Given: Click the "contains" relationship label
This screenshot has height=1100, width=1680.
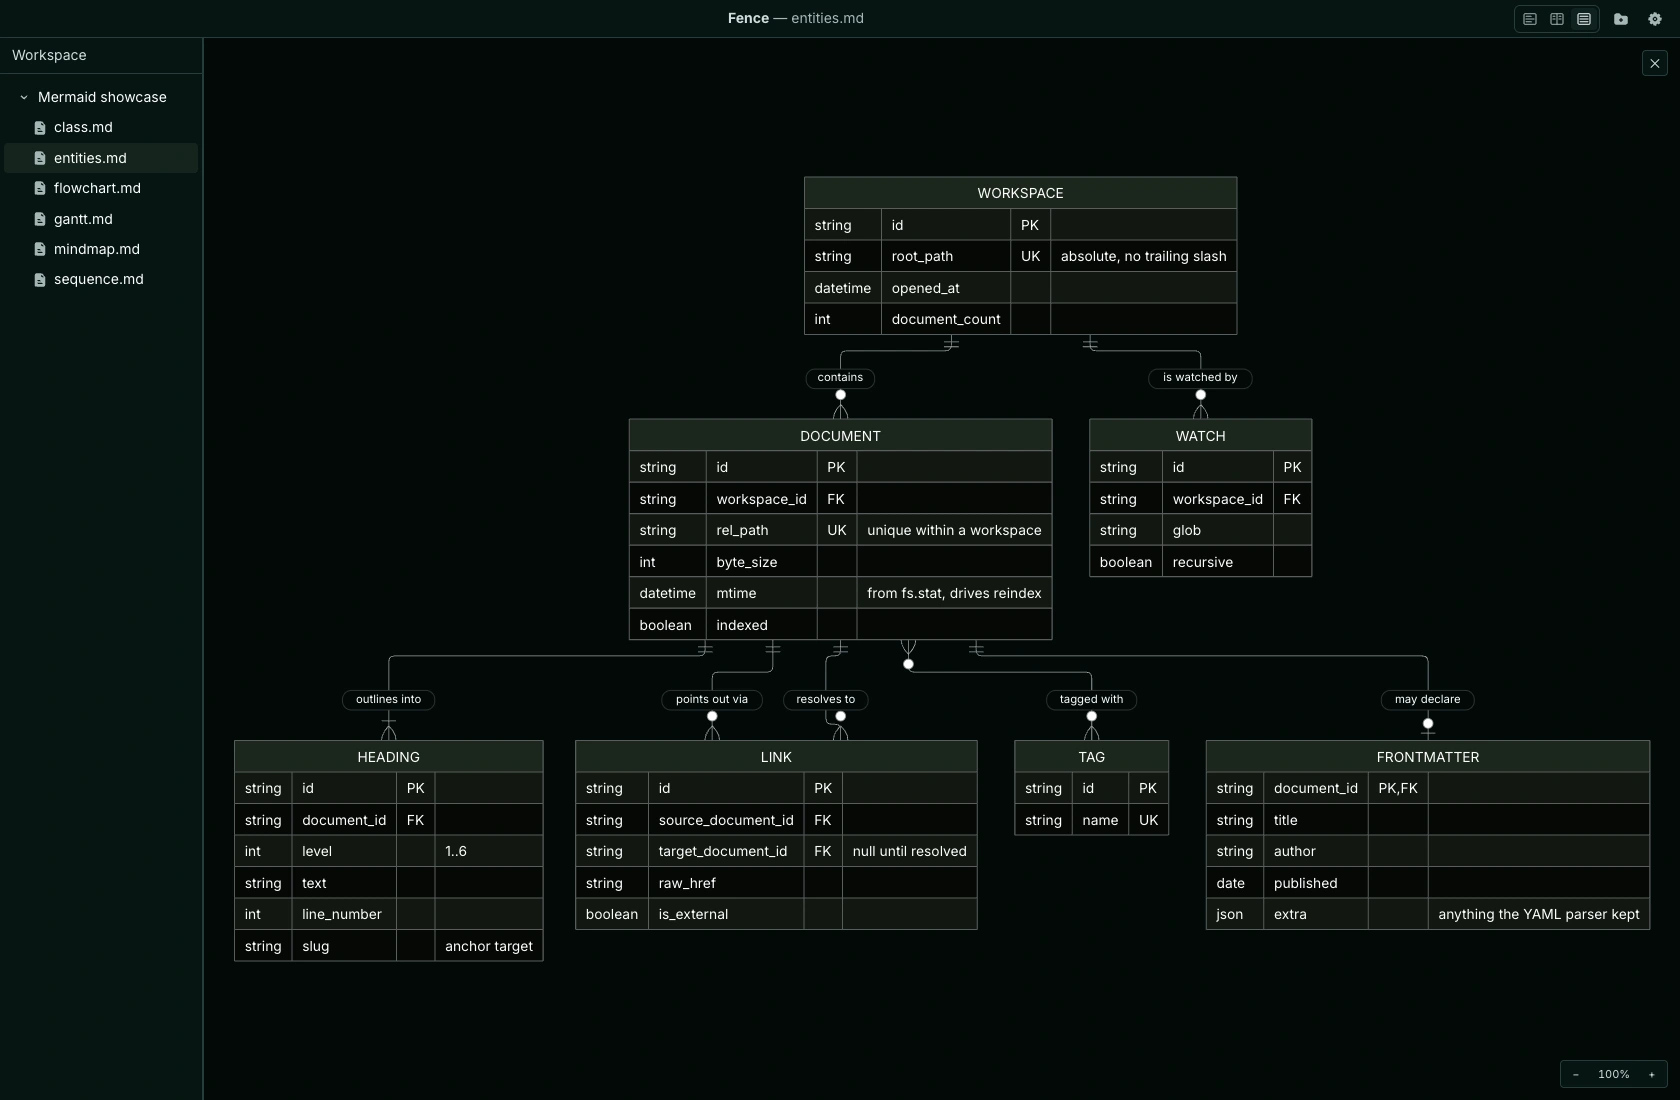Looking at the screenshot, I should [840, 378].
